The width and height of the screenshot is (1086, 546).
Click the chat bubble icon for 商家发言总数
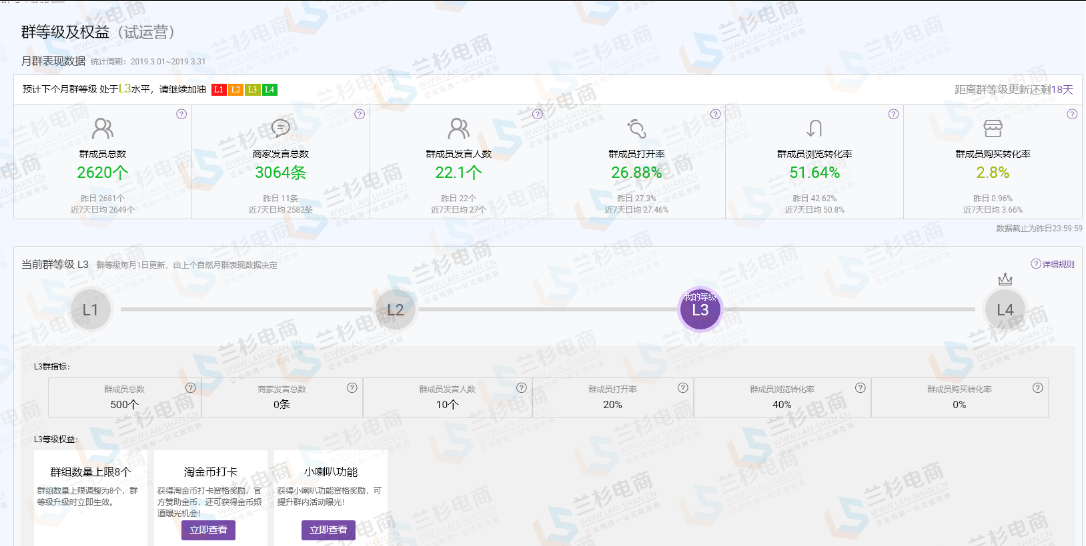(281, 128)
